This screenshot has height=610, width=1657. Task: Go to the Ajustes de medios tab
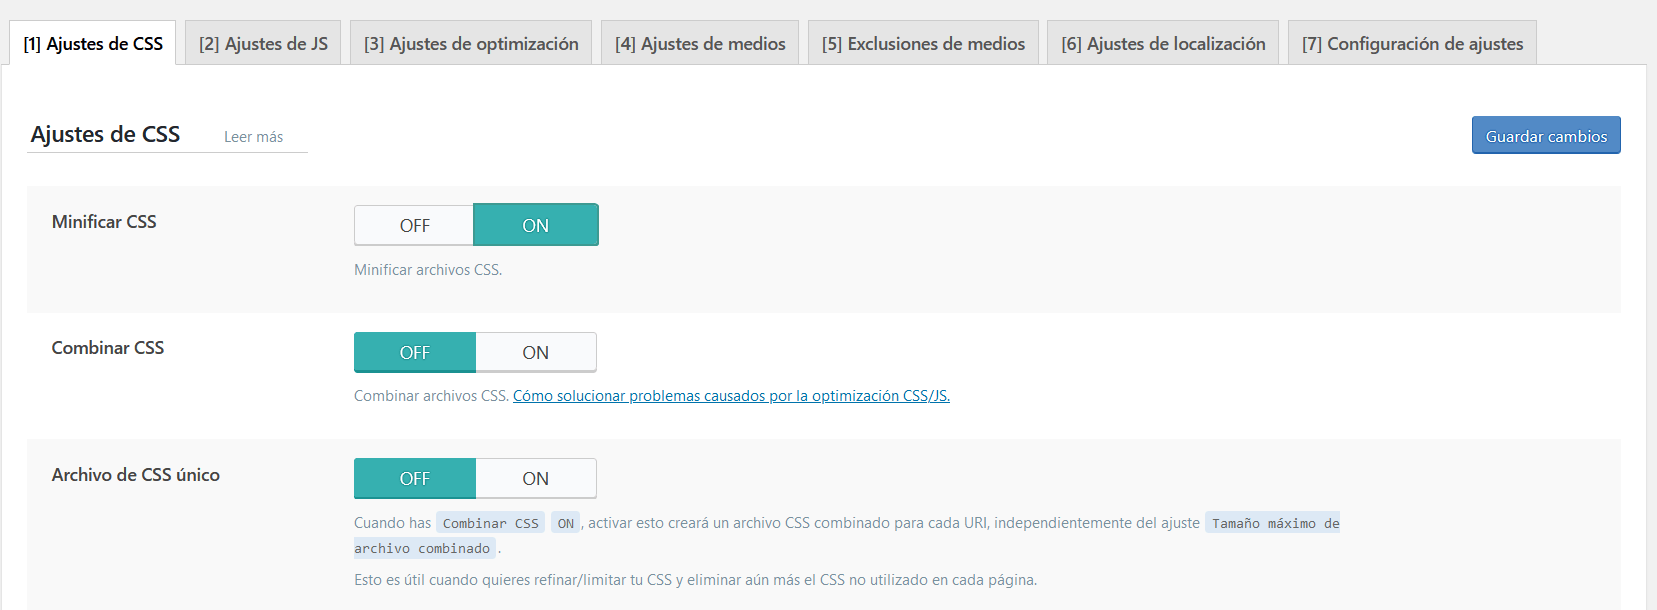point(700,43)
